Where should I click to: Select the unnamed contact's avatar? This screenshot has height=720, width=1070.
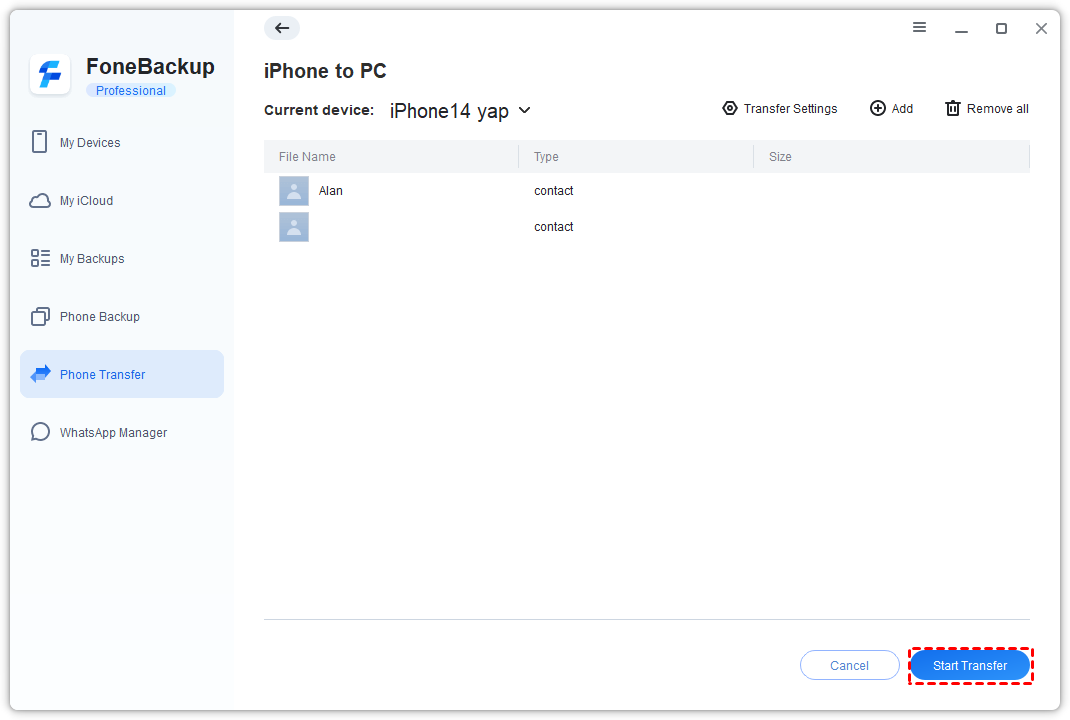pos(294,227)
